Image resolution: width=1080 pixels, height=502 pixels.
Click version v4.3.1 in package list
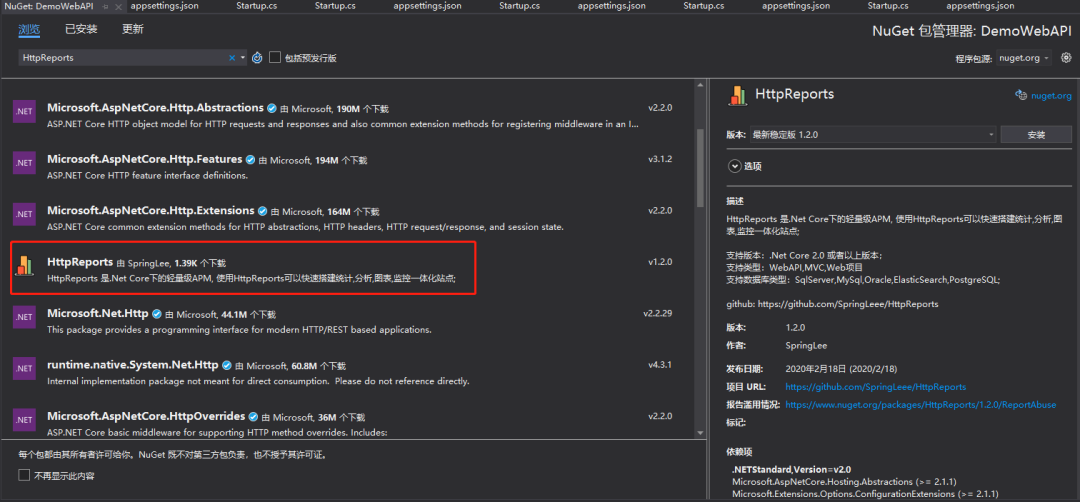click(x=660, y=365)
